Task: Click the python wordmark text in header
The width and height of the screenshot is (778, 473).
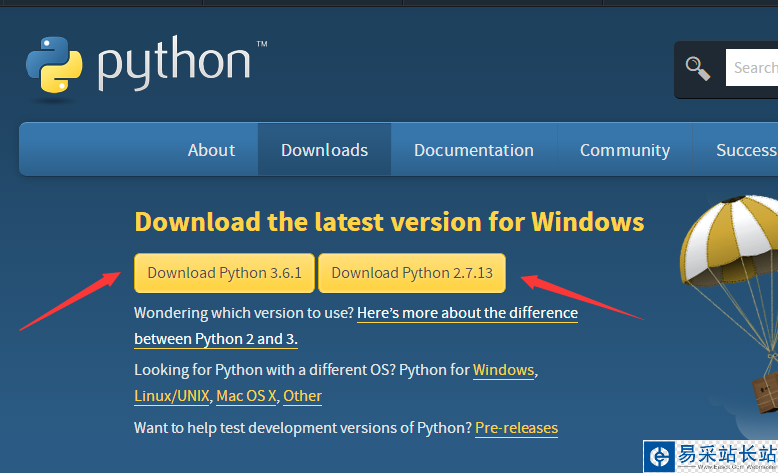Action: coord(174,65)
